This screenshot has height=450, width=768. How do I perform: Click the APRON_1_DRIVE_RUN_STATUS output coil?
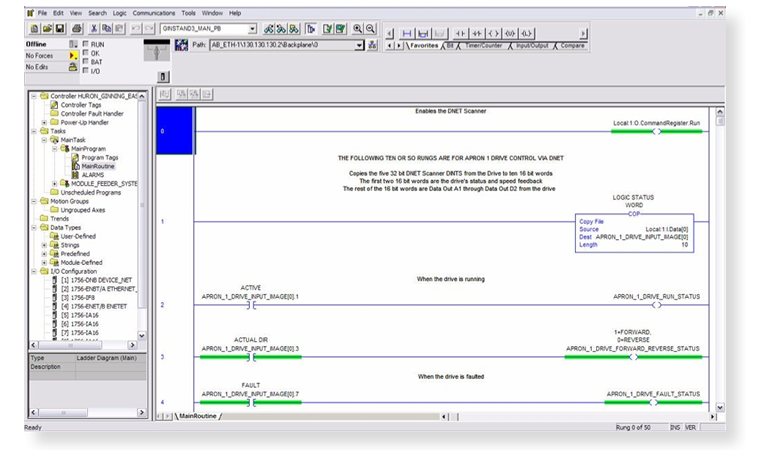click(656, 305)
